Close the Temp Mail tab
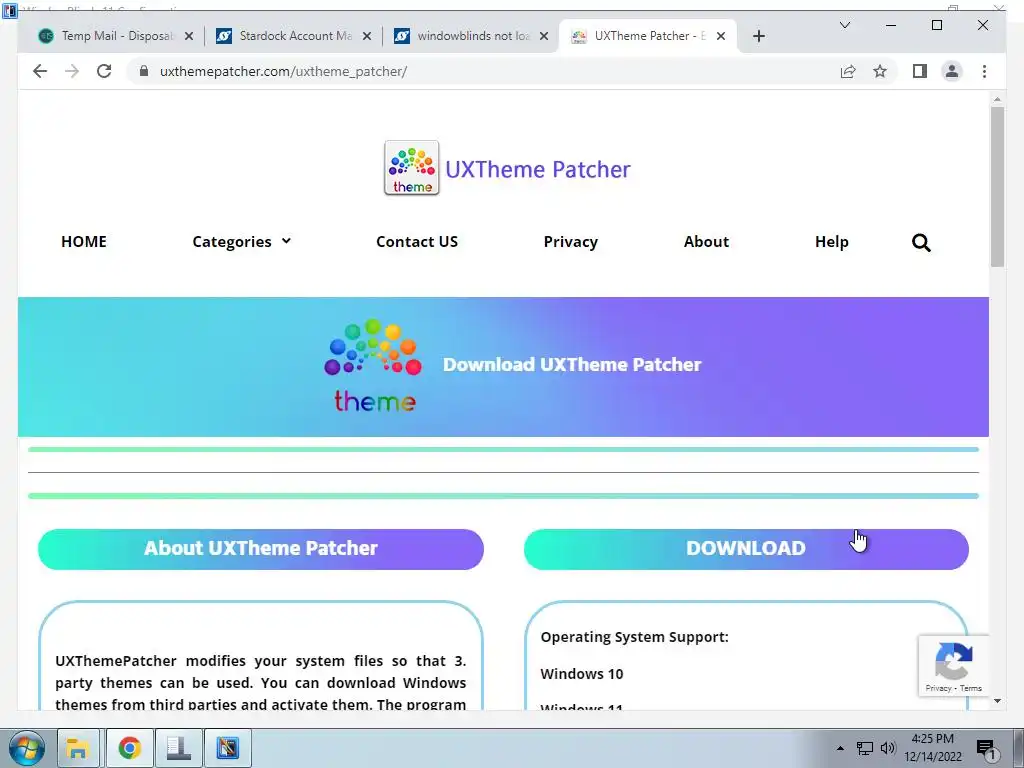Viewport: 1024px width, 768px height. [x=189, y=36]
